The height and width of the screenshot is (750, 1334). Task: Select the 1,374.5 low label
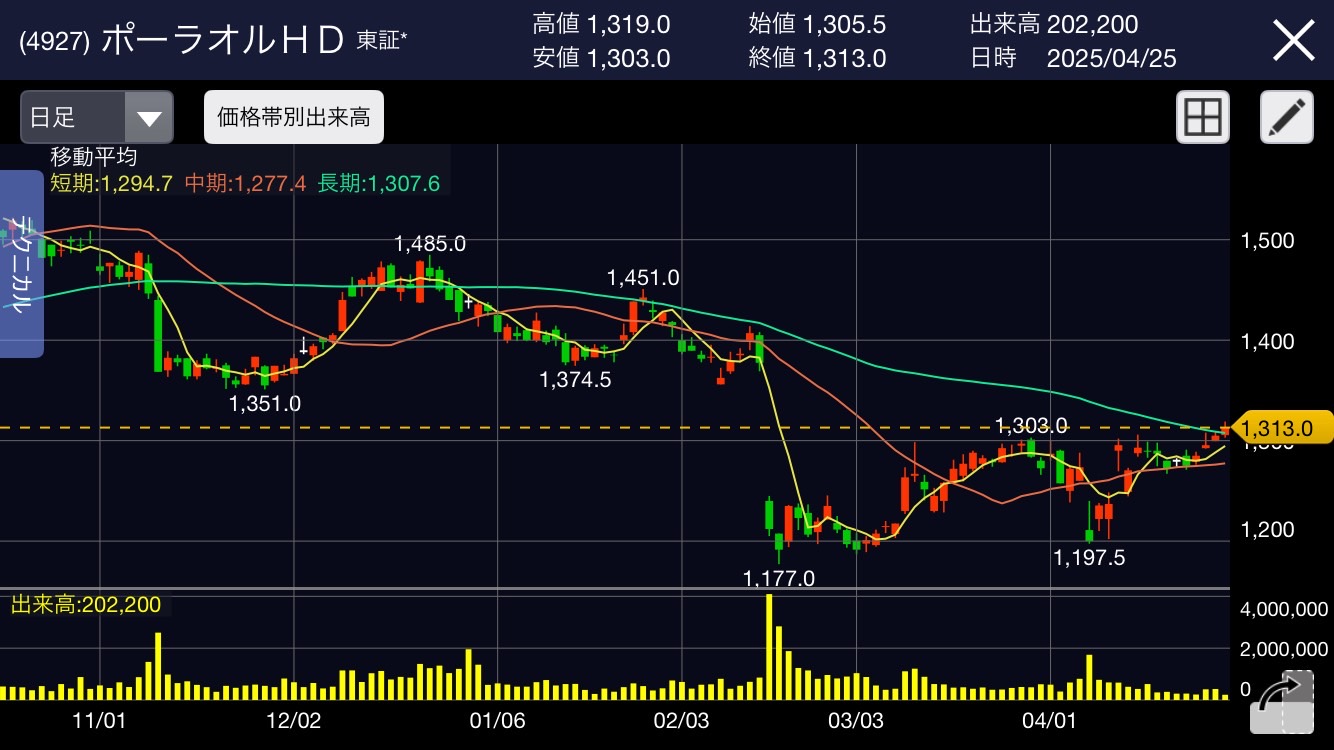[x=575, y=379]
